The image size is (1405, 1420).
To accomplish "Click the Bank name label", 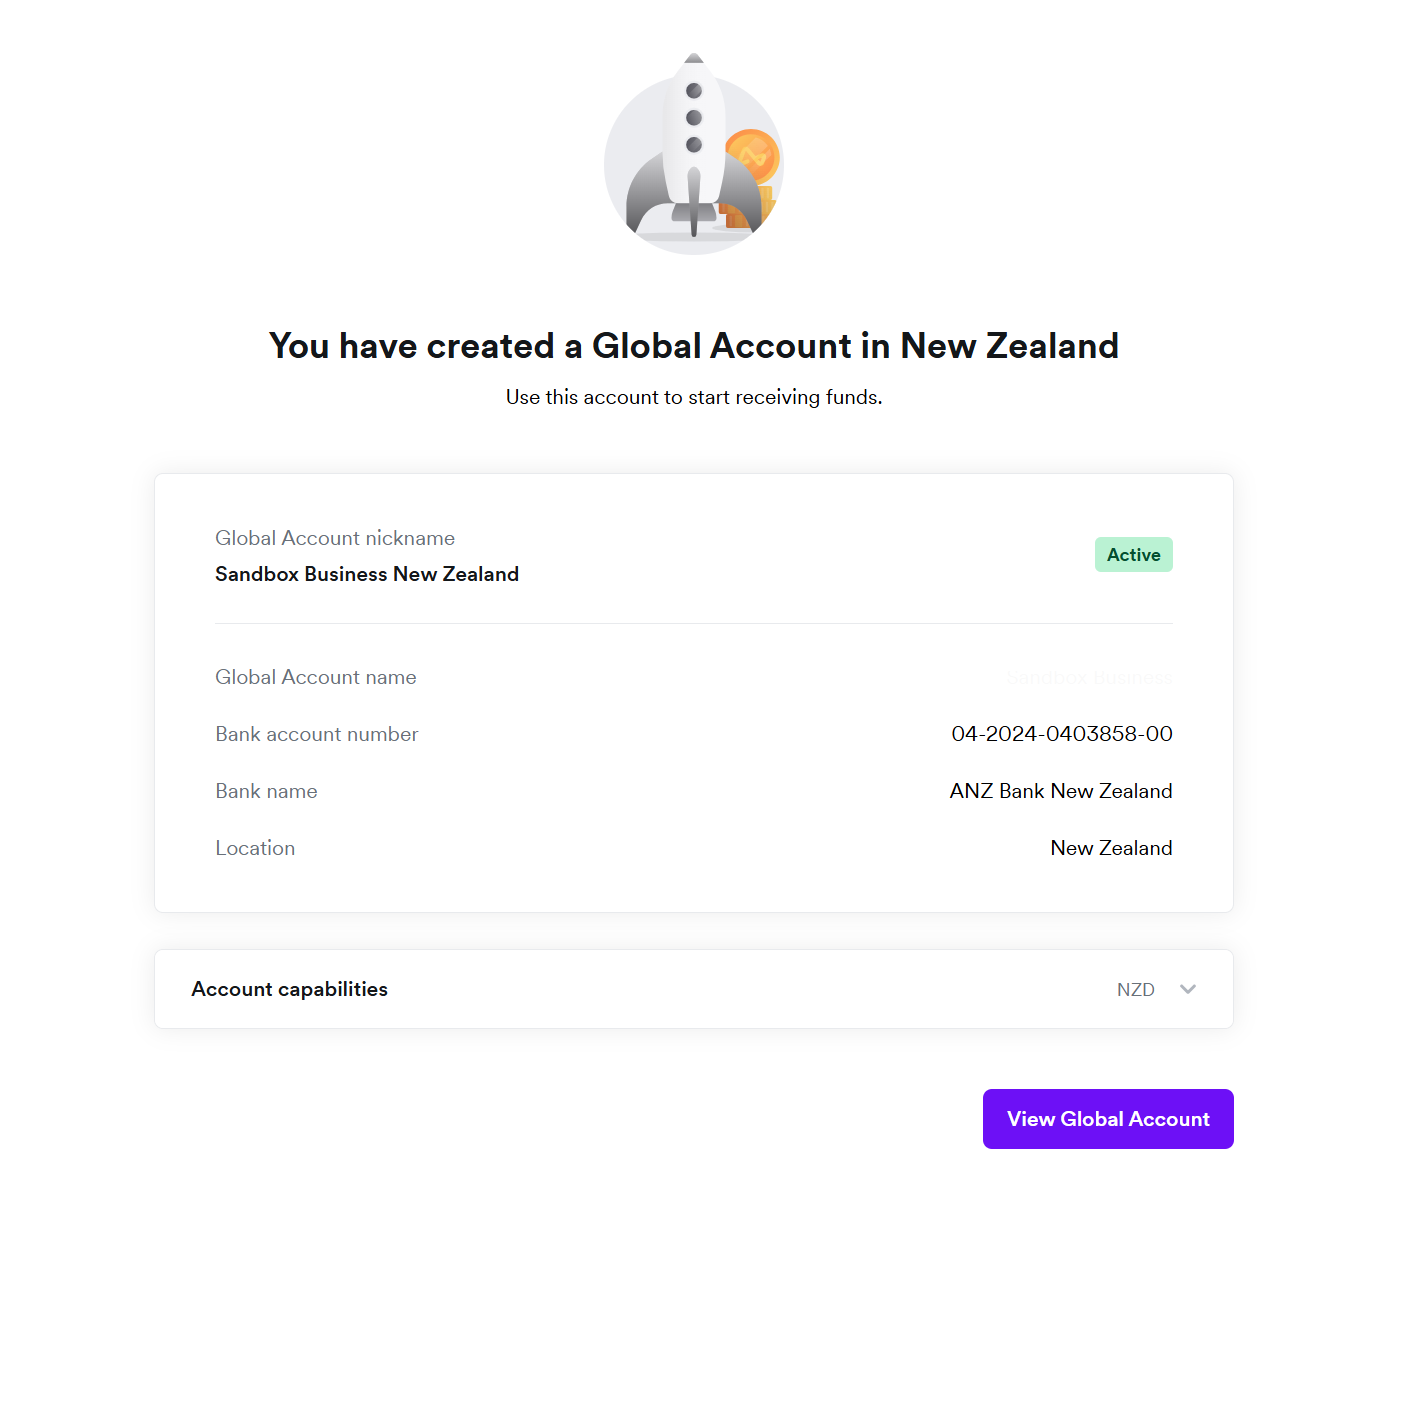I will (266, 791).
